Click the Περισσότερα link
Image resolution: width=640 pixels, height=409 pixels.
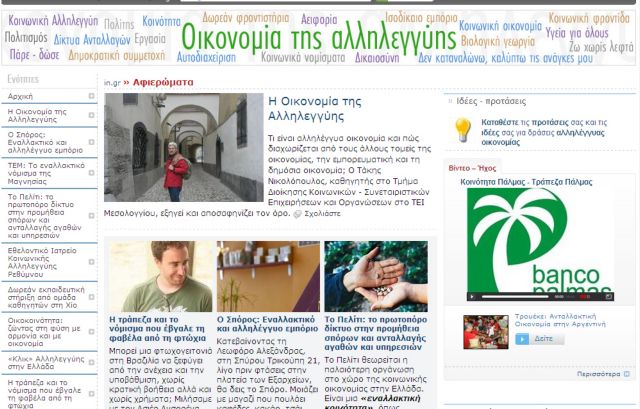point(598,374)
